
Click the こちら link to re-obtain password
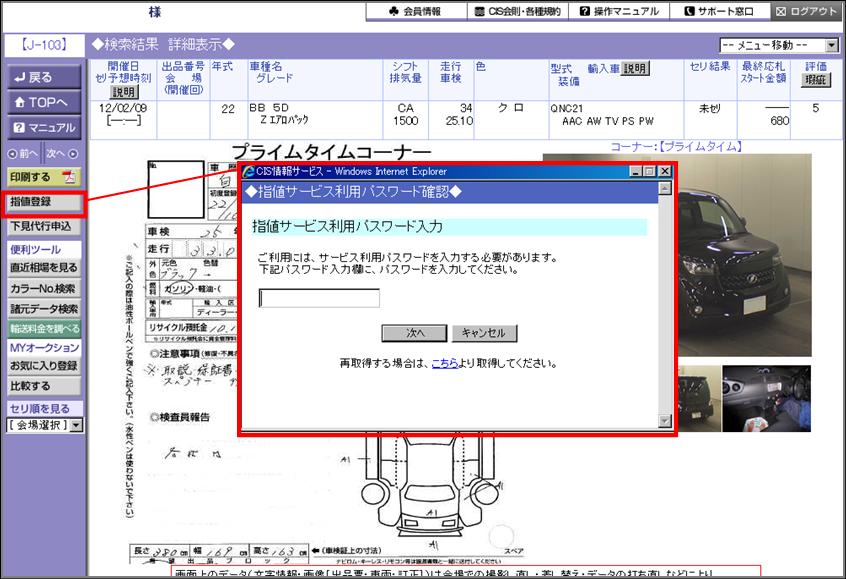(445, 364)
